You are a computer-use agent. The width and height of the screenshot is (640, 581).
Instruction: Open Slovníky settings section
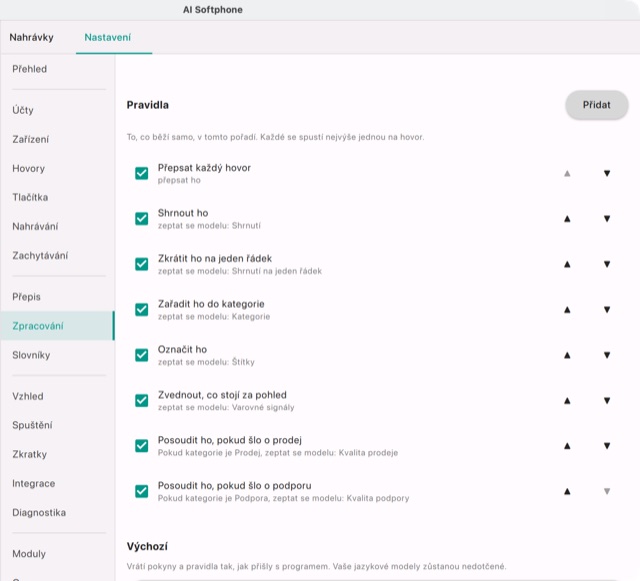58,355
